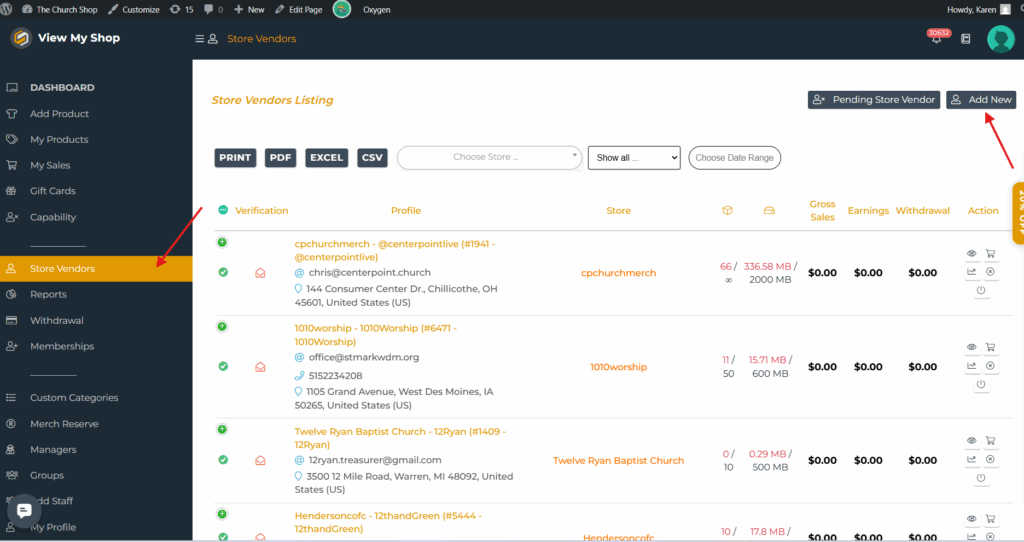Open Reports in the sidebar menu
Viewport: 1024px width, 542px height.
48,294
